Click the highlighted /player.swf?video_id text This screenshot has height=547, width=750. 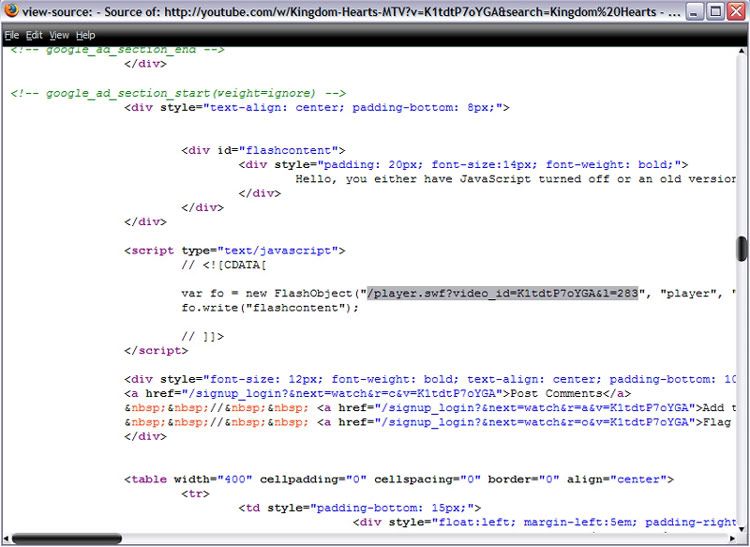click(502, 294)
